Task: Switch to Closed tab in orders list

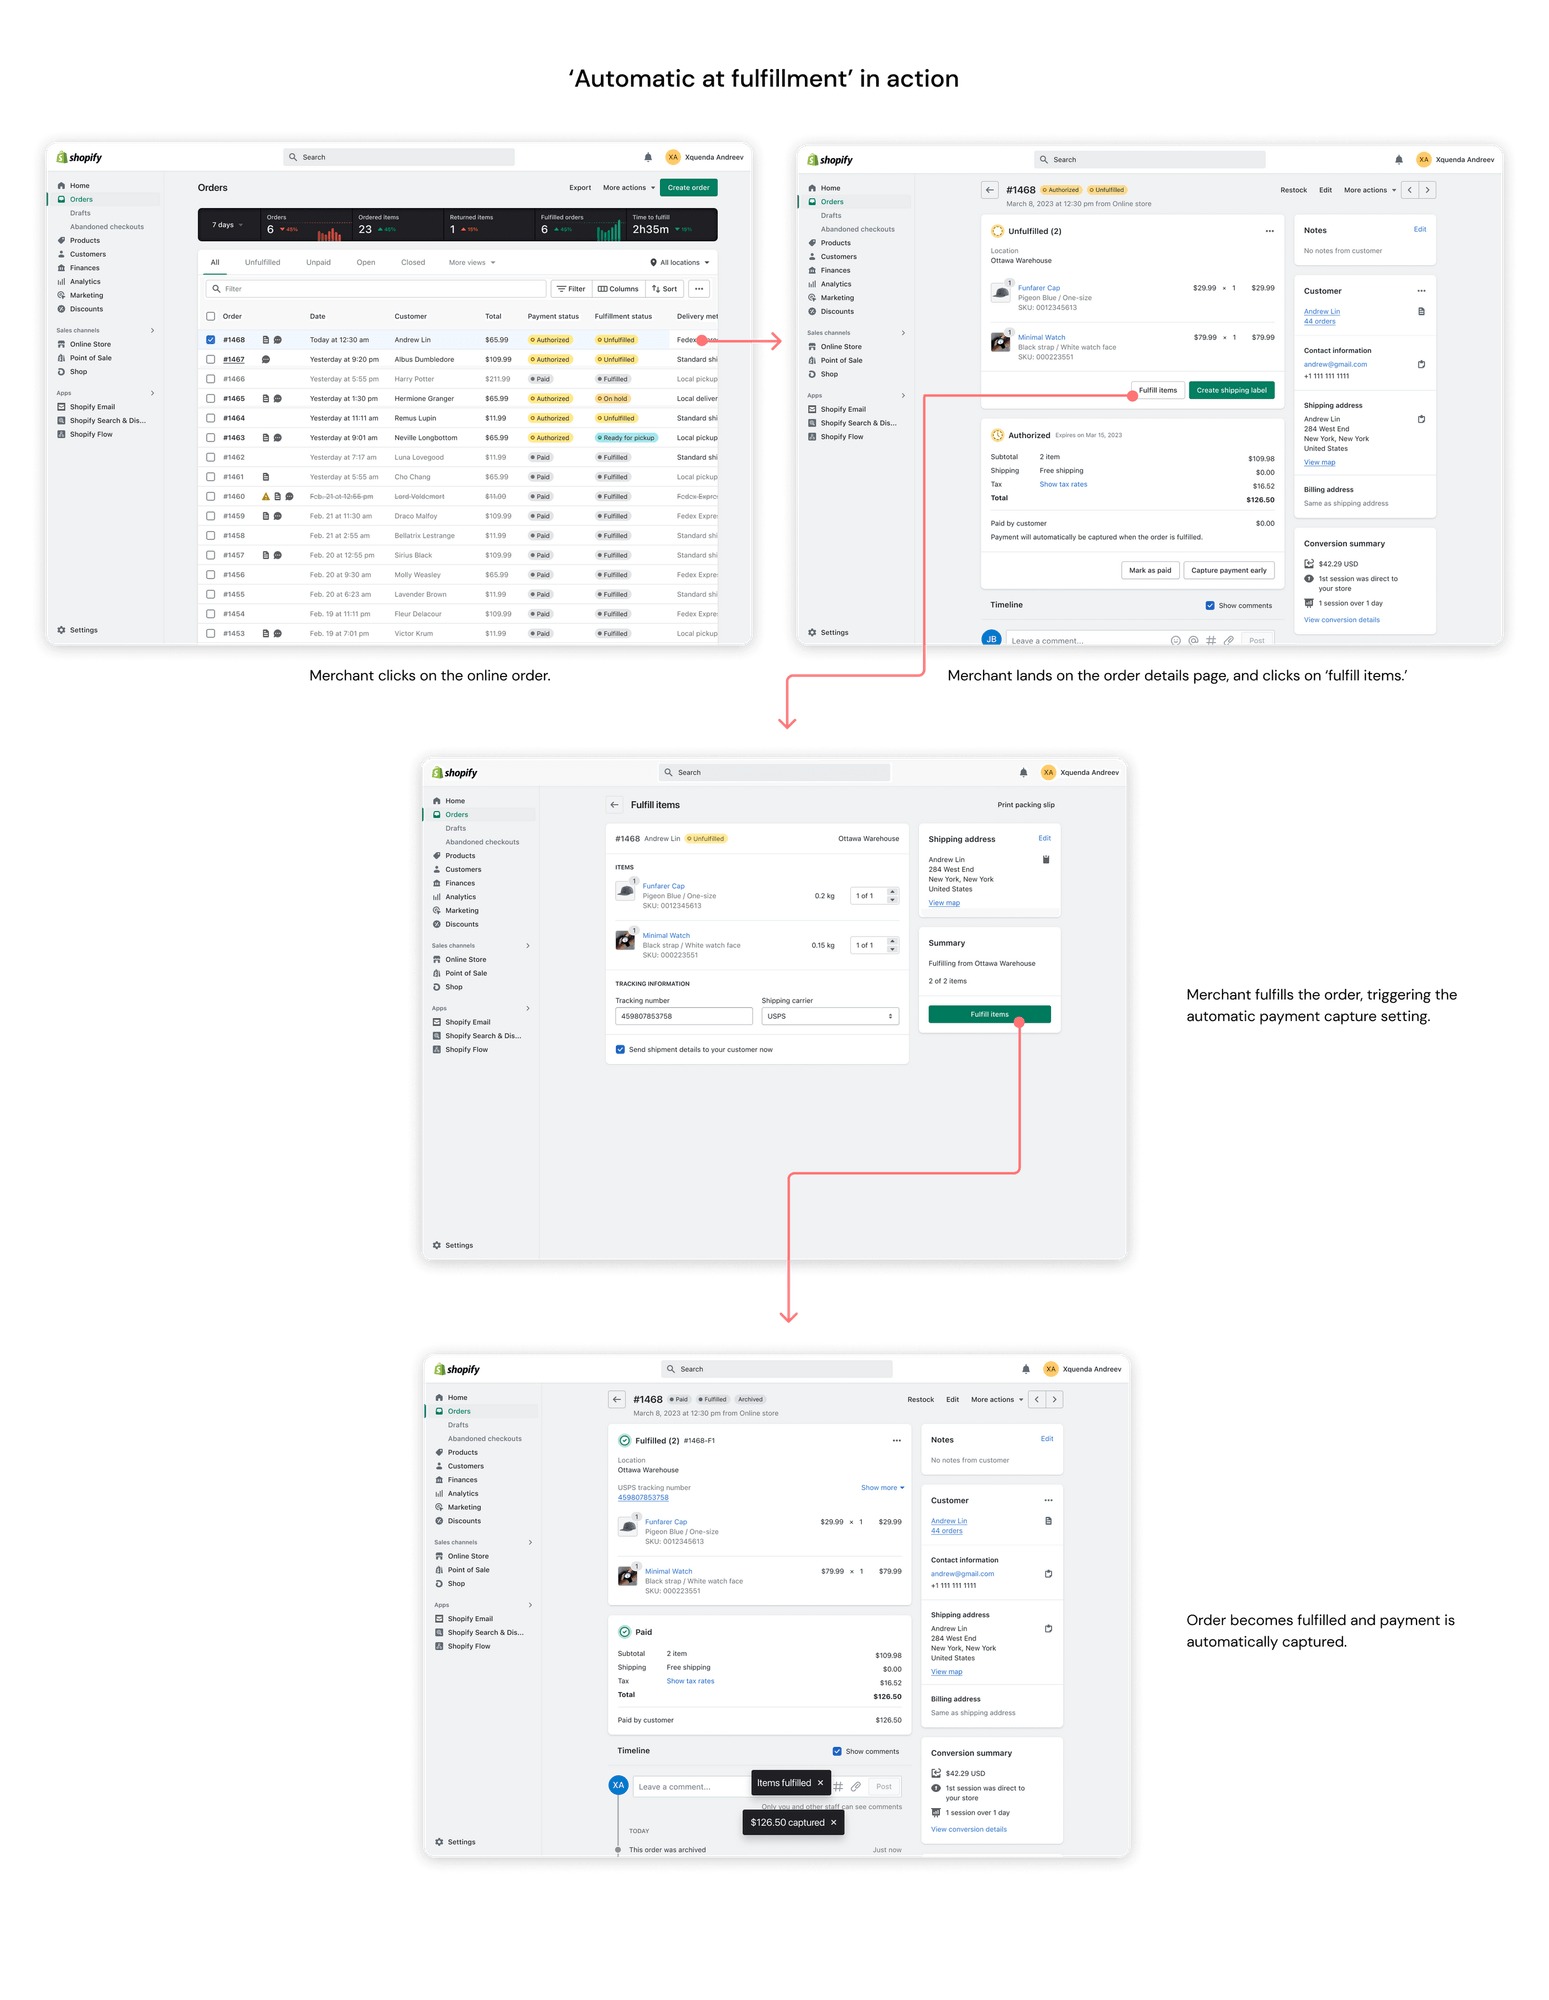Action: point(413,263)
